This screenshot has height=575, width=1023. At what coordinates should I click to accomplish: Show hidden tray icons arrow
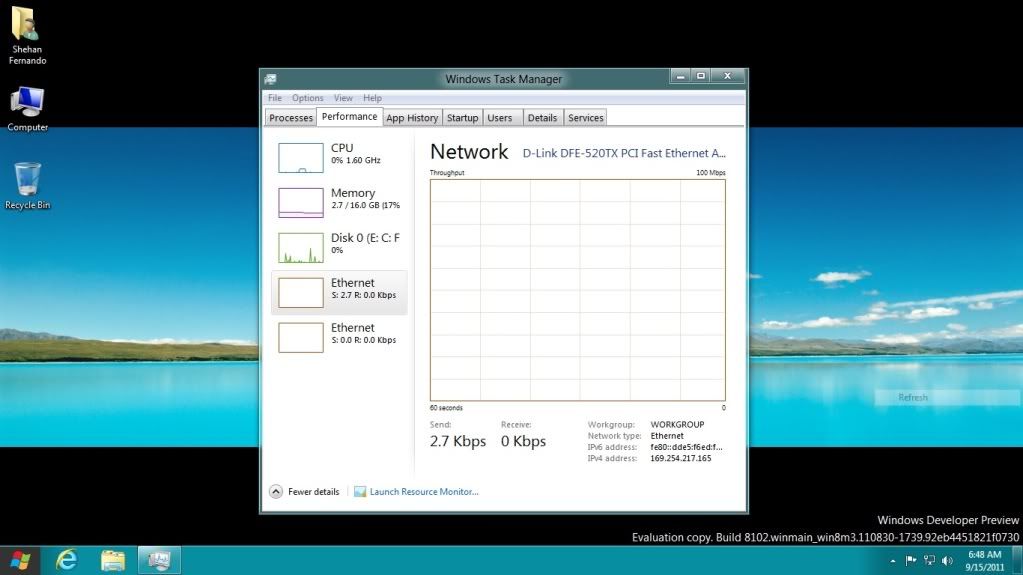893,561
